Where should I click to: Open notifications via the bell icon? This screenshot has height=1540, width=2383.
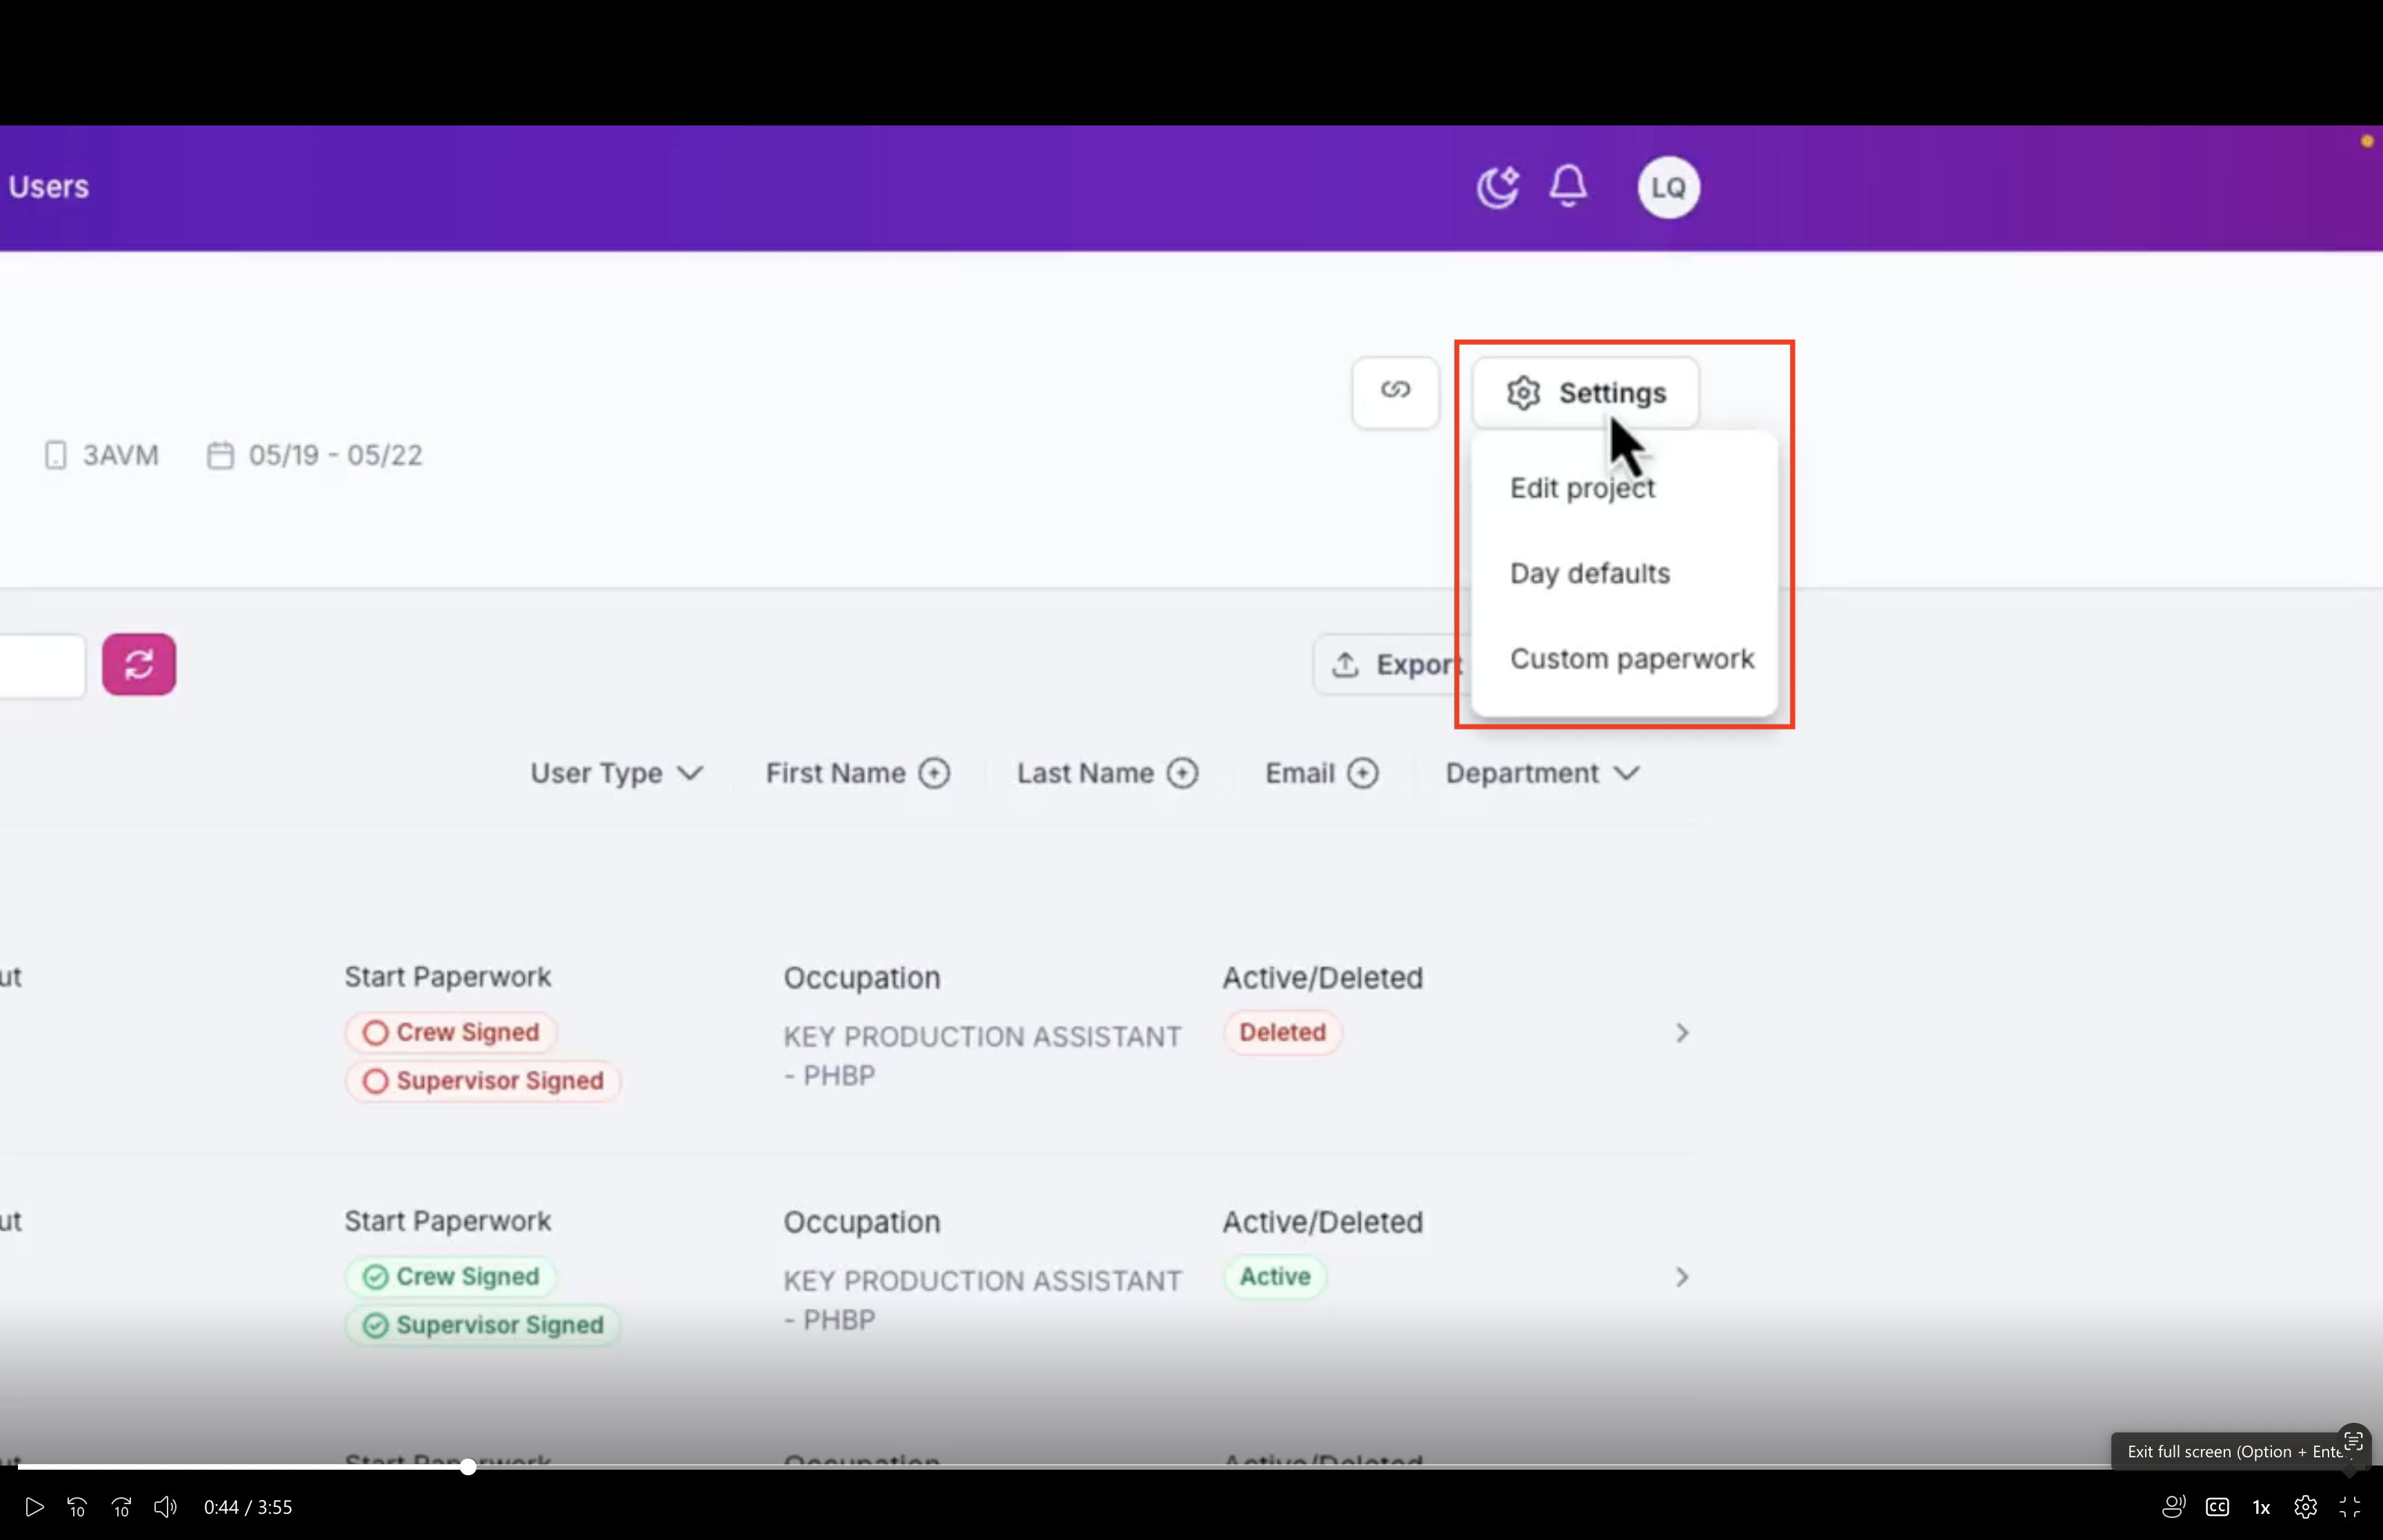(1568, 186)
